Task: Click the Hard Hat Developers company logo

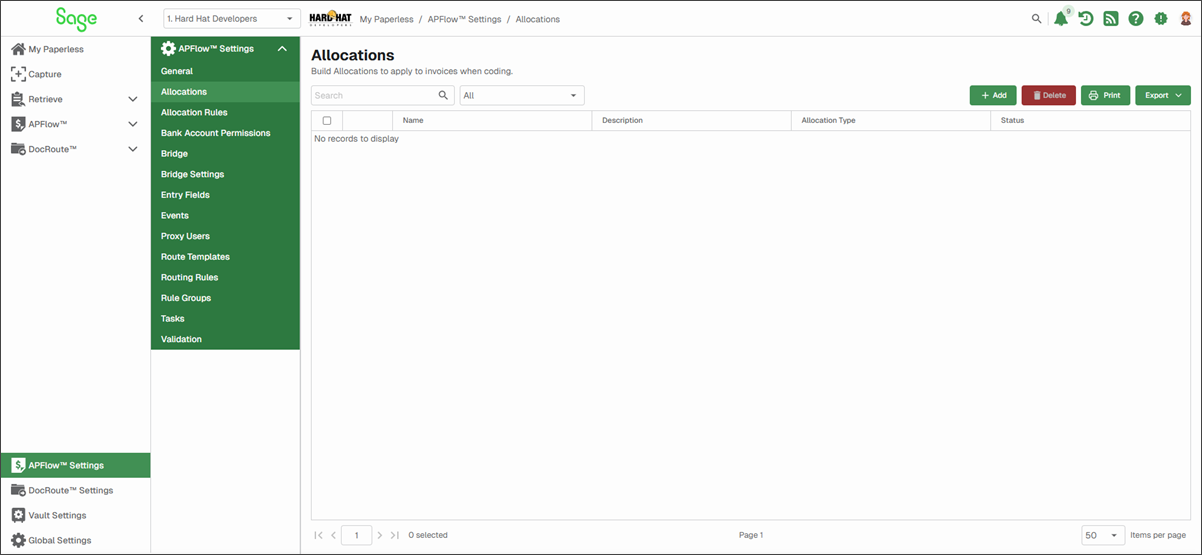Action: pos(329,18)
